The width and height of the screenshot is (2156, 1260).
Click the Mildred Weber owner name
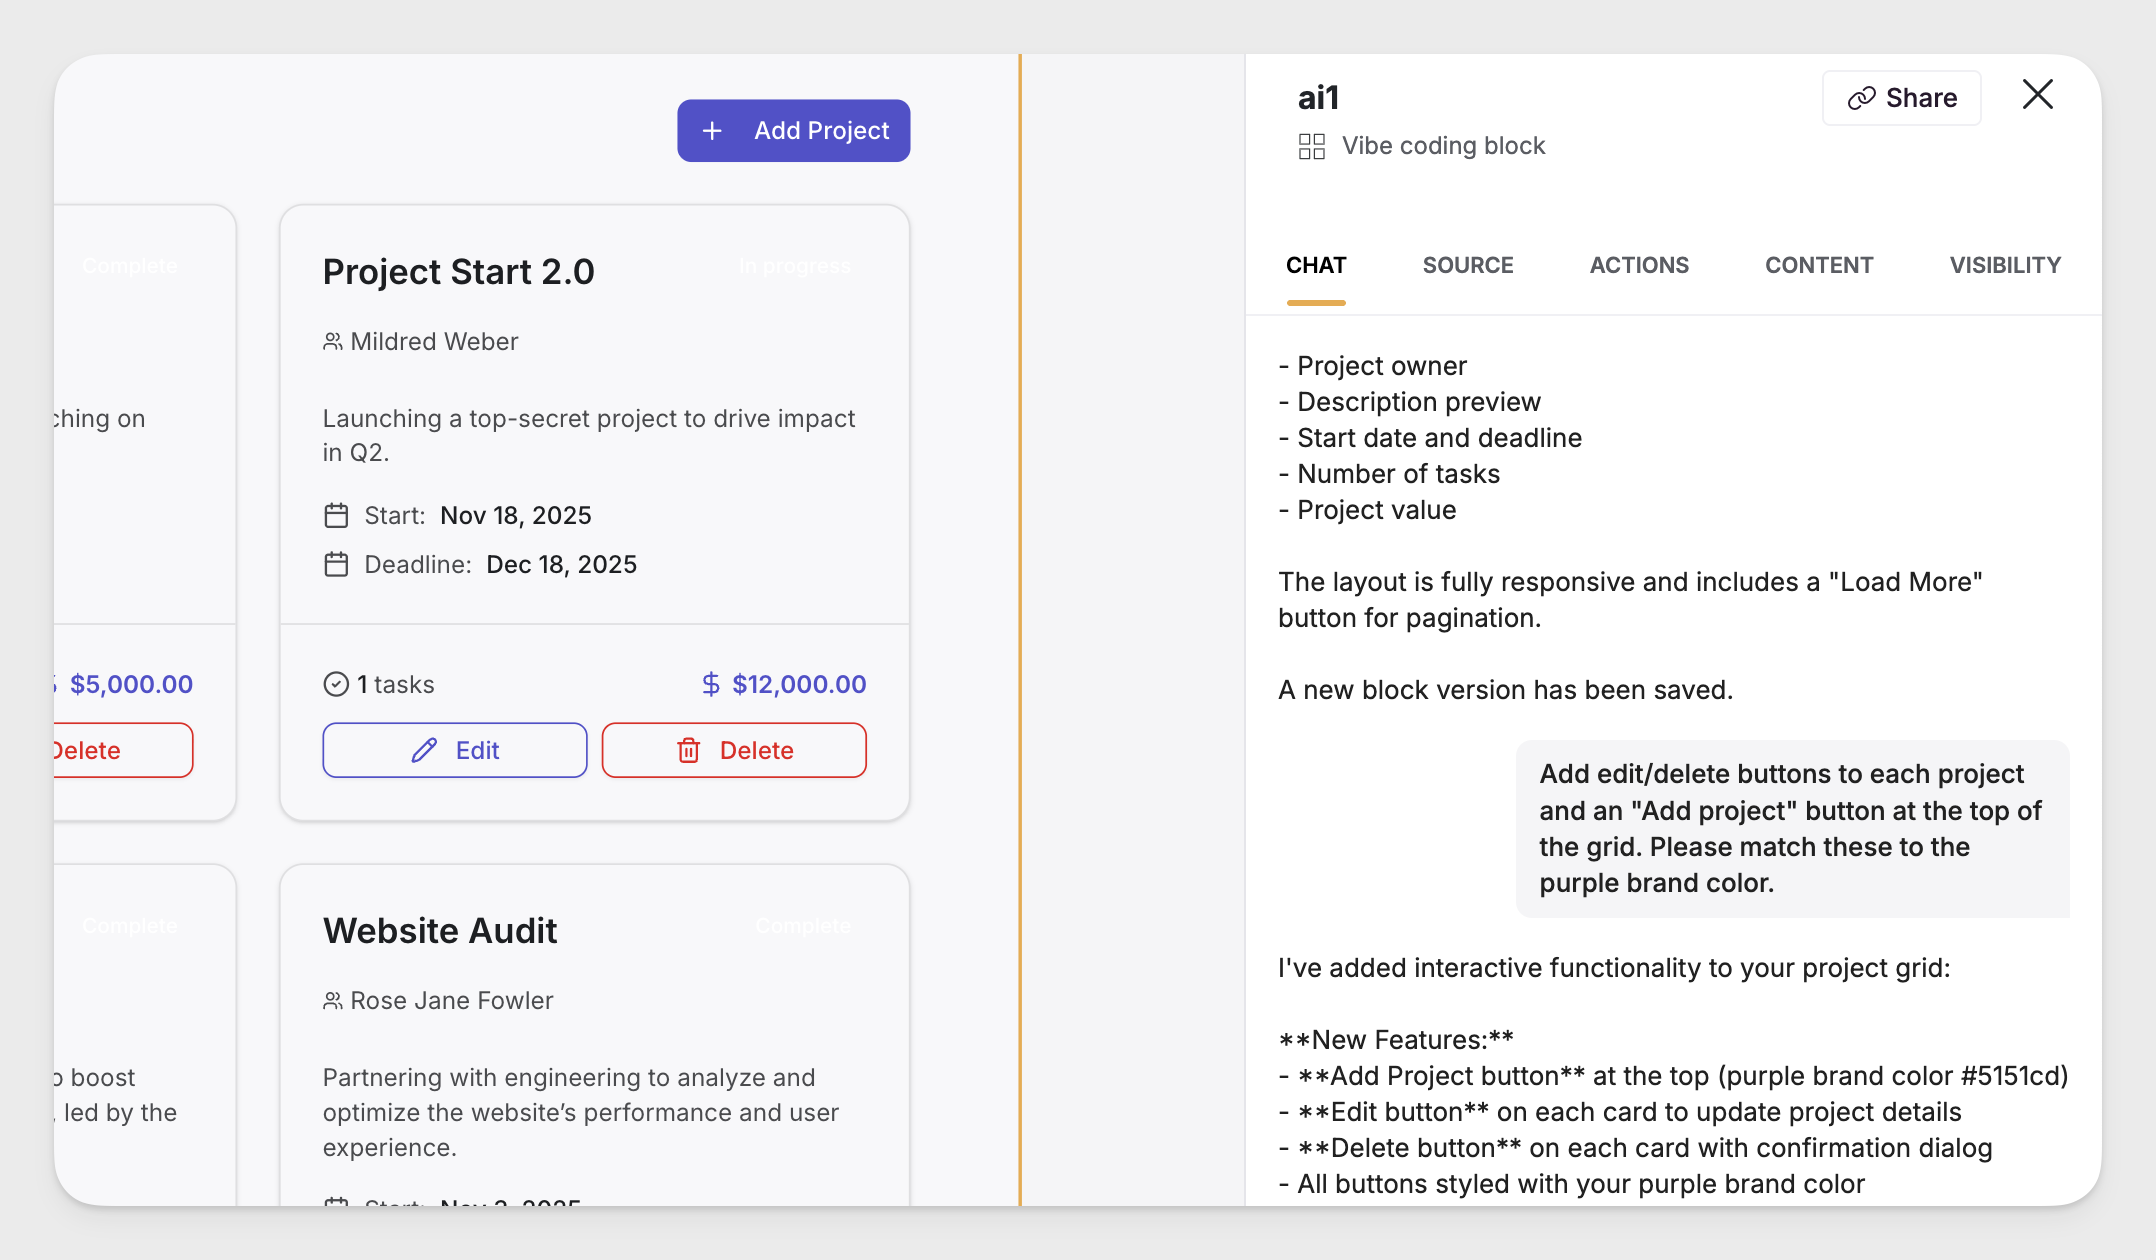click(x=434, y=342)
